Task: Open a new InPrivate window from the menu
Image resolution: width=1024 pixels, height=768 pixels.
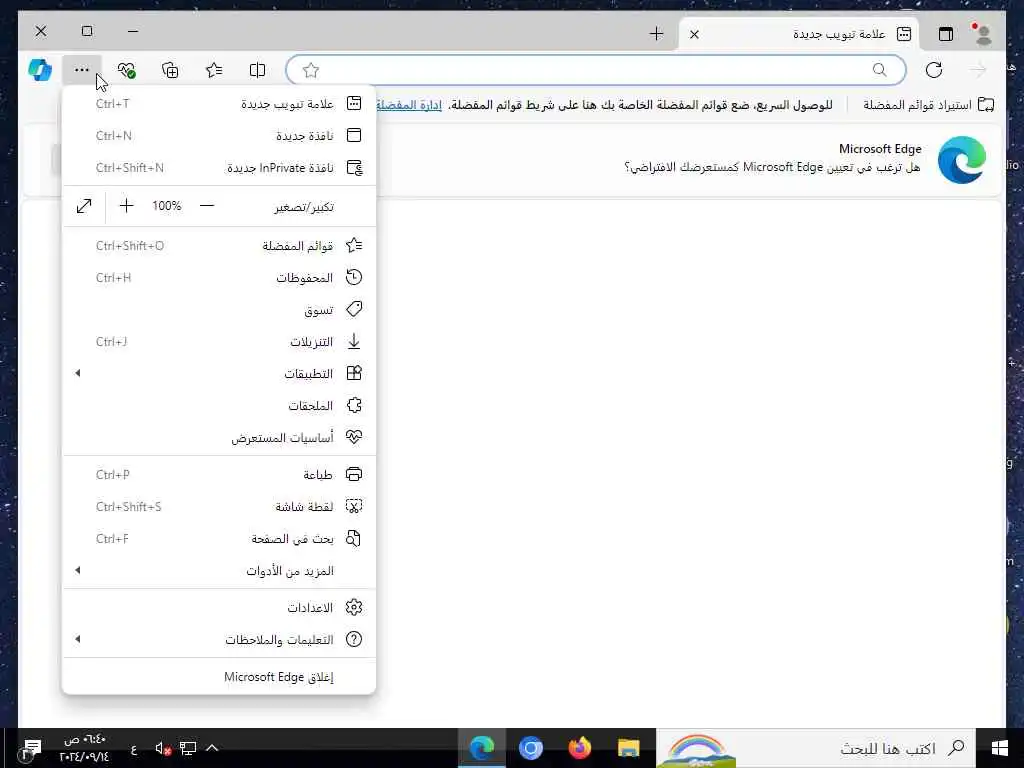Action: pyautogui.click(x=219, y=167)
